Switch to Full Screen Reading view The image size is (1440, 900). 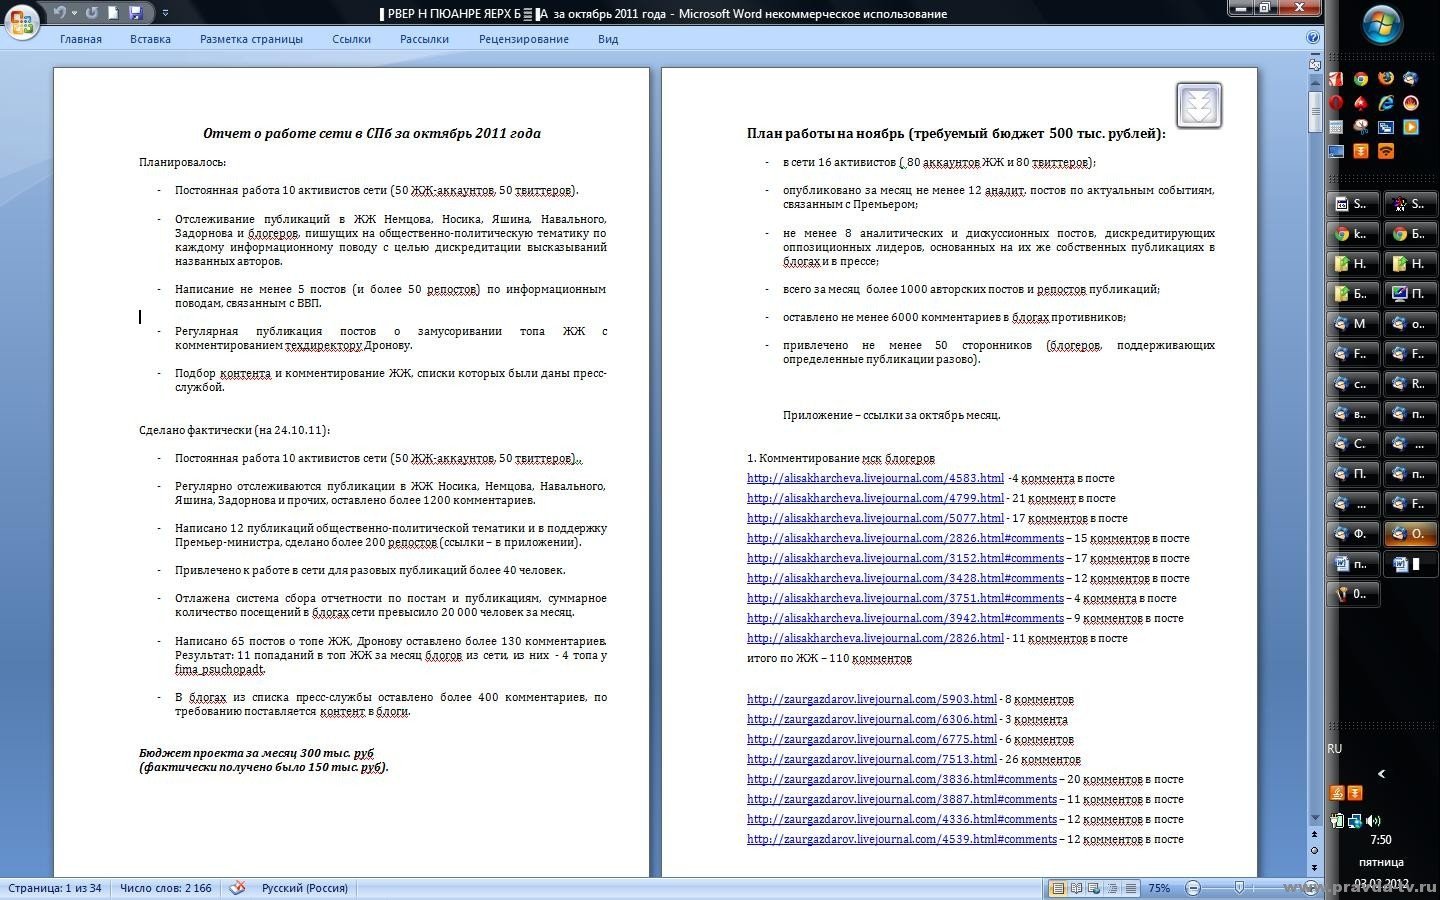point(1076,888)
